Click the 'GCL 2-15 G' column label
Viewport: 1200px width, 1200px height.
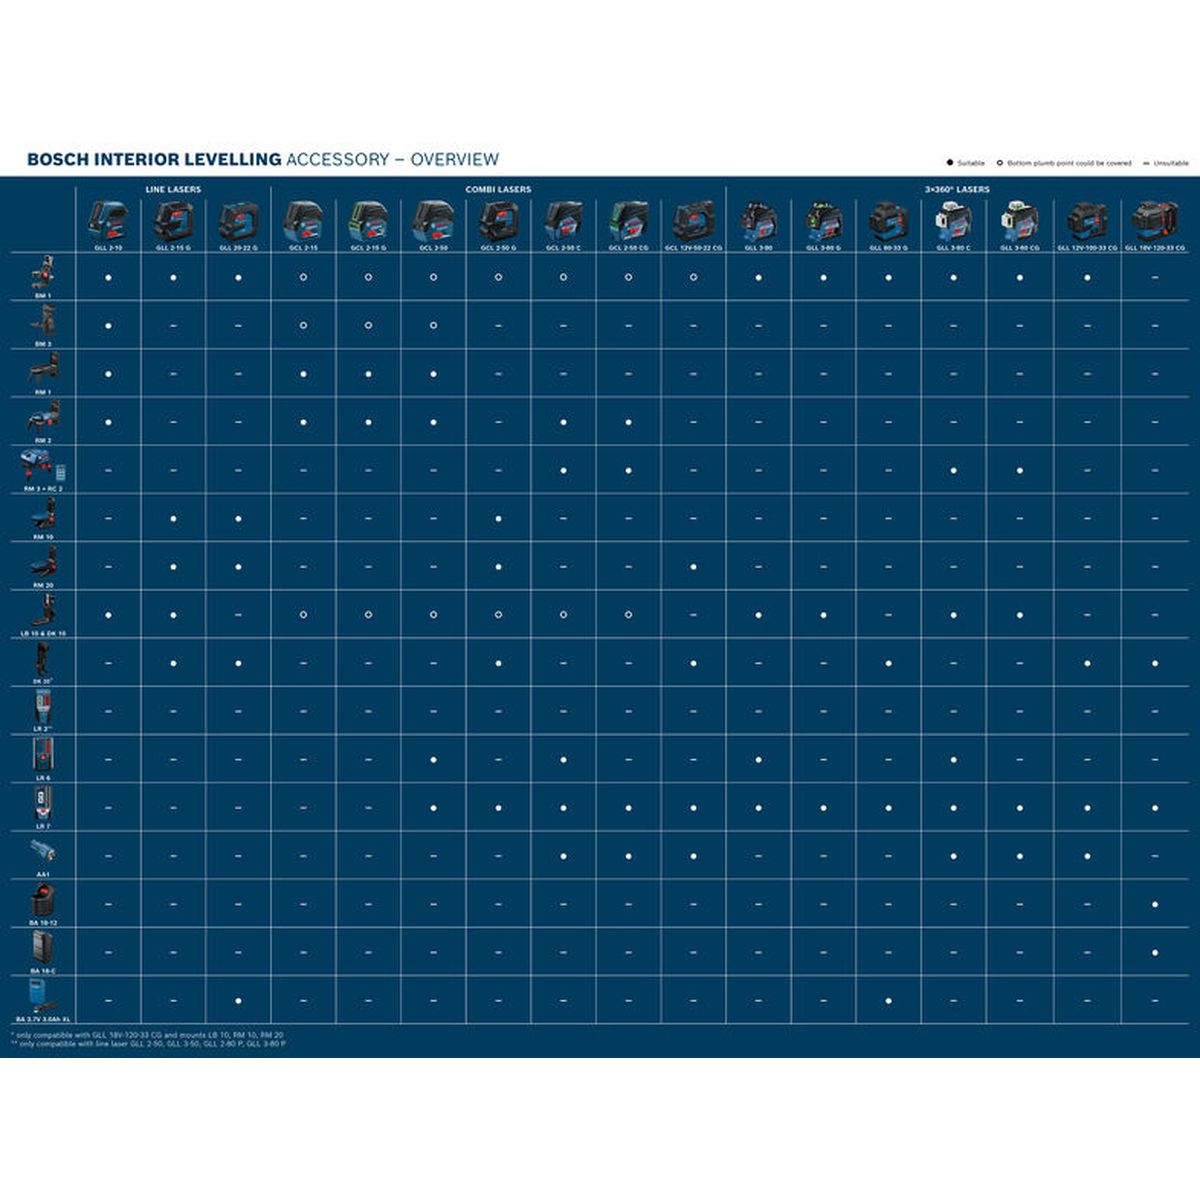point(368,247)
